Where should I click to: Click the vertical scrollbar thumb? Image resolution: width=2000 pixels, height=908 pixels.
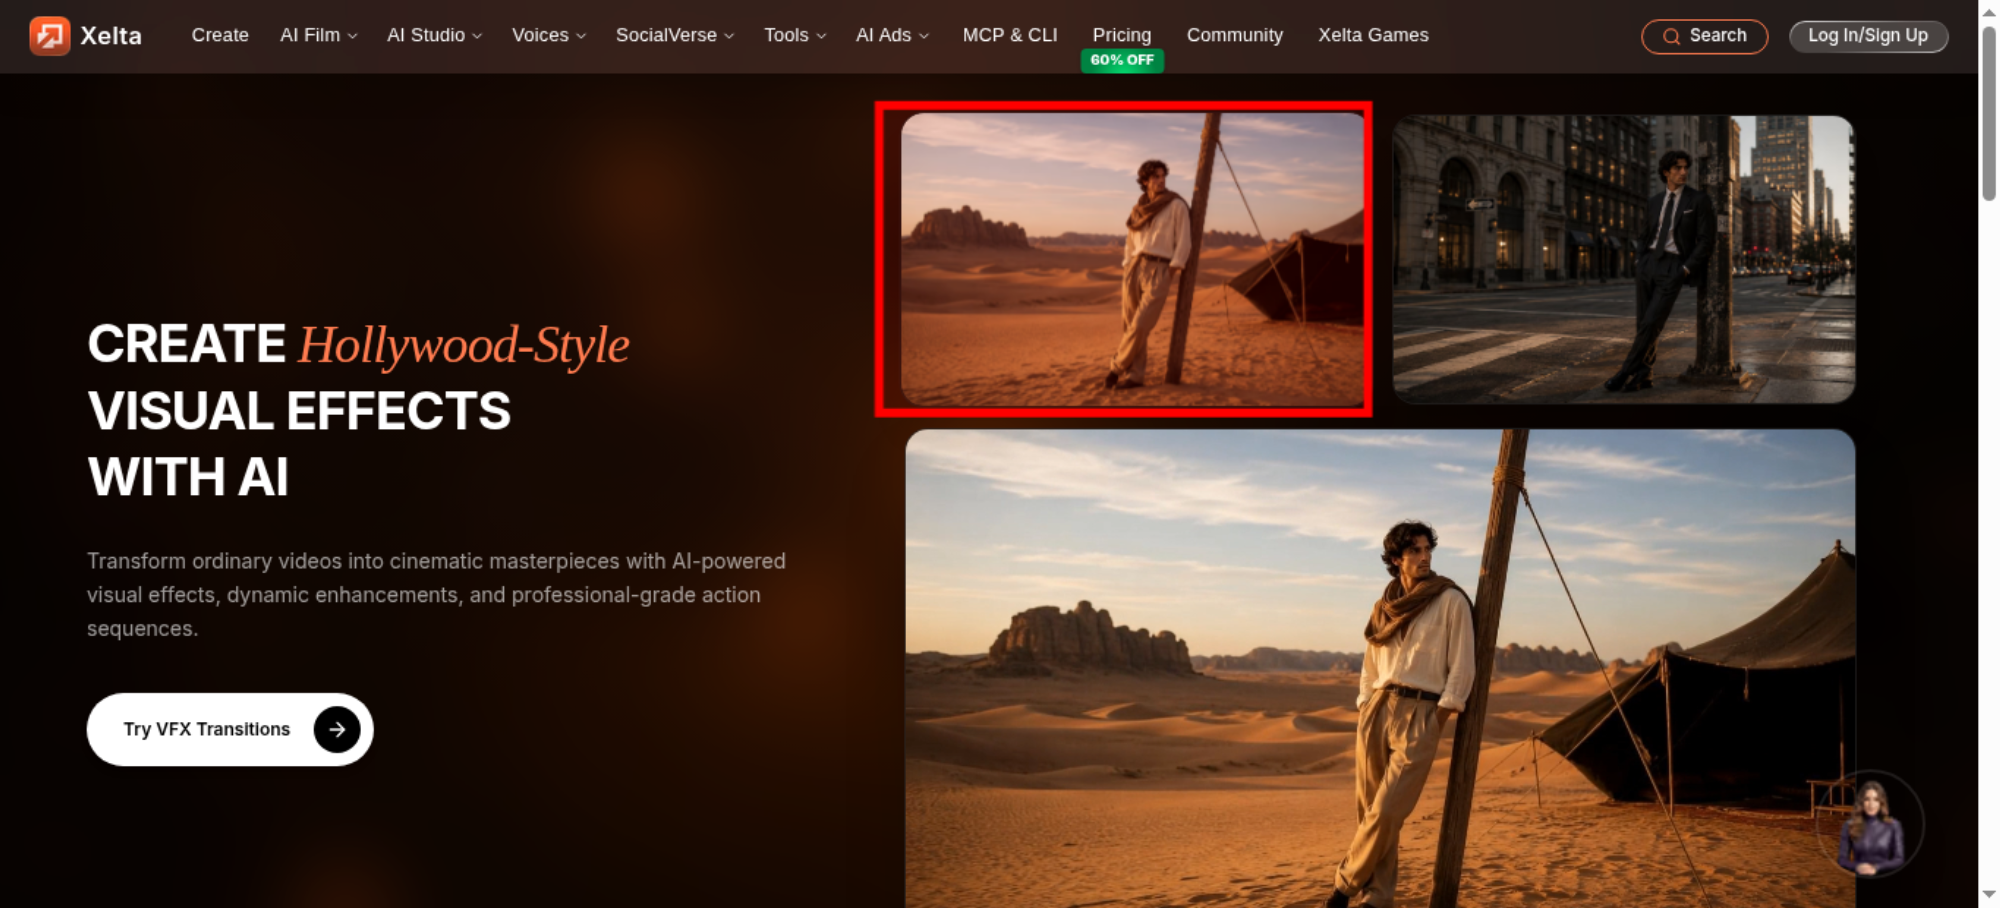pos(1989,112)
